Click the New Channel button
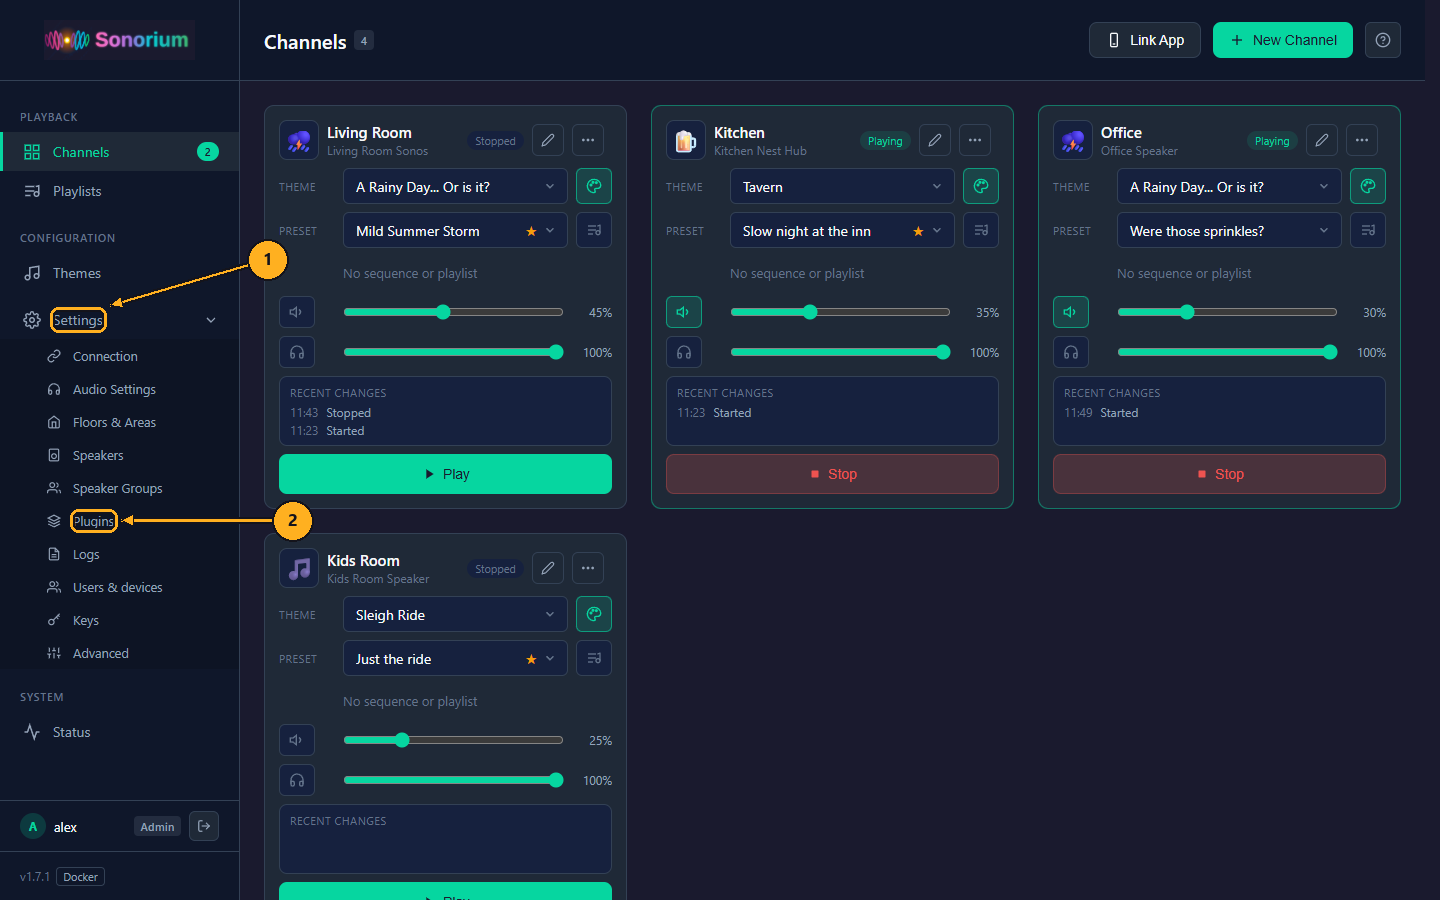 click(1283, 40)
